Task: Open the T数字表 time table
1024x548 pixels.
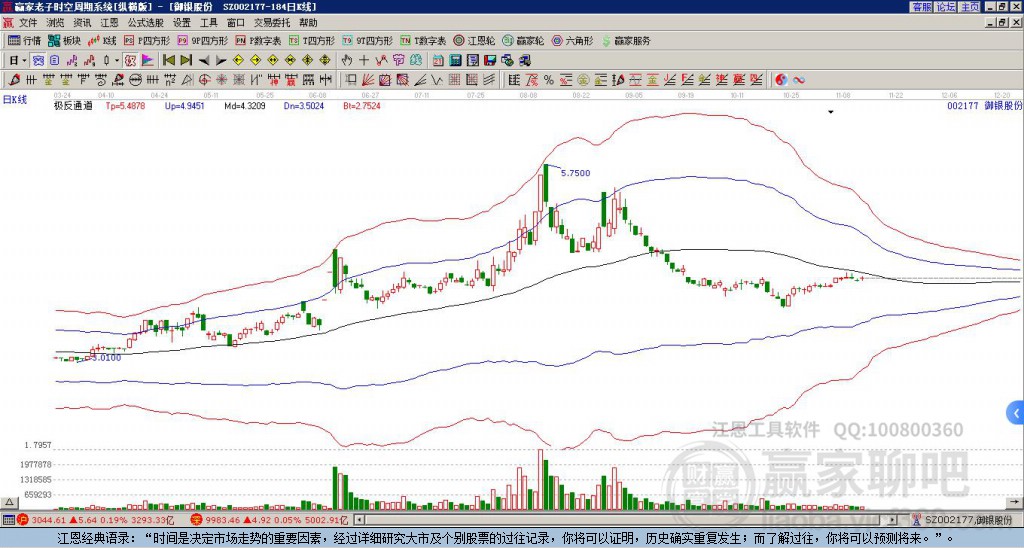Action: 423,40
